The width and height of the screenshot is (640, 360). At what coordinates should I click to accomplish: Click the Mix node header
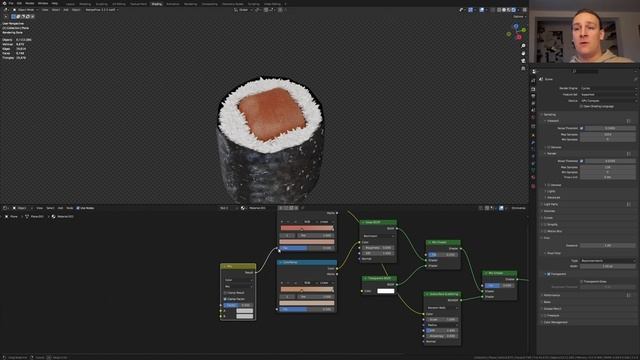(x=238, y=266)
